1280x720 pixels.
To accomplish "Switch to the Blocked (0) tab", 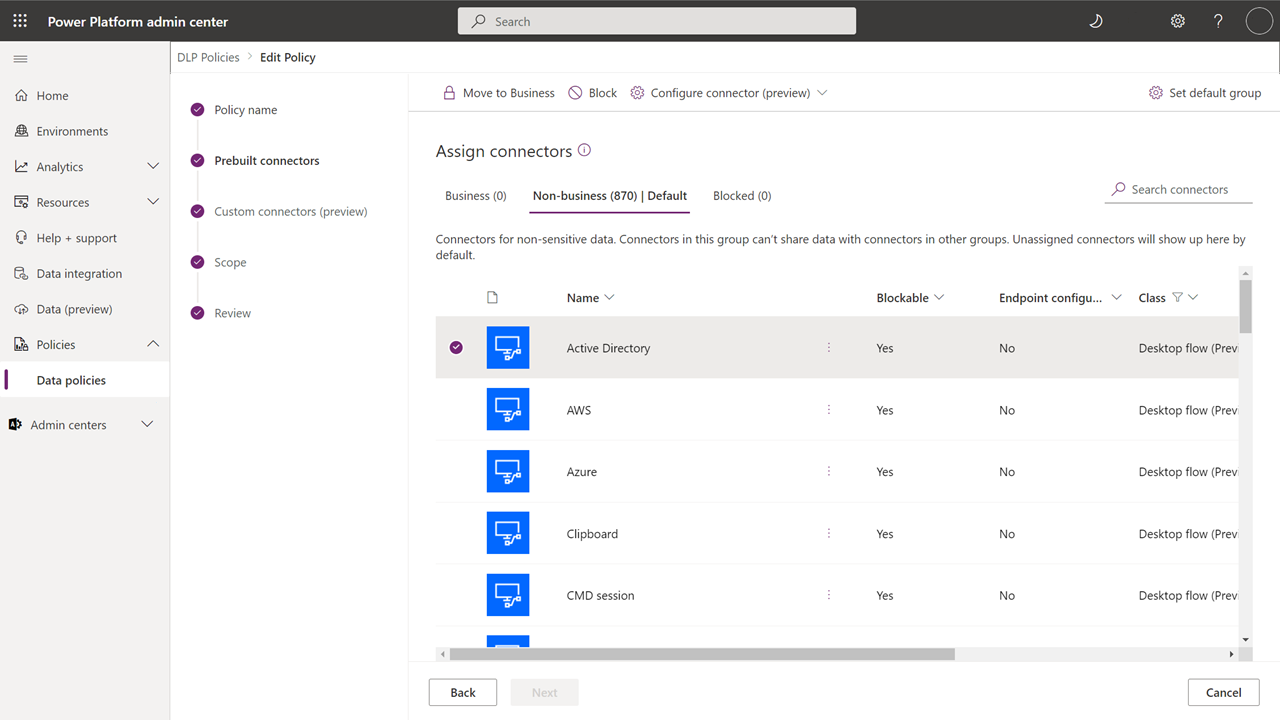I will coord(741,195).
